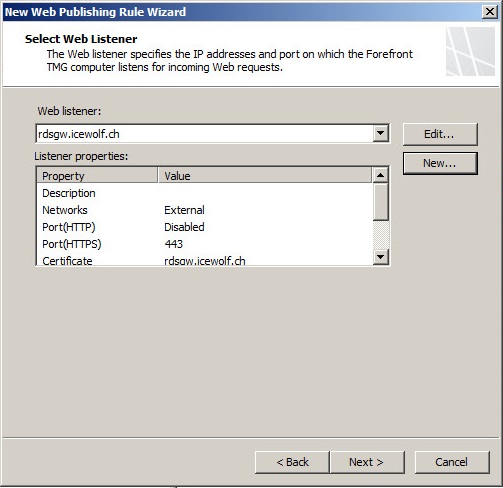Select the rdsgw.icewolf.ch listener combo box
Screen dimensions: 503x488
[212, 134]
